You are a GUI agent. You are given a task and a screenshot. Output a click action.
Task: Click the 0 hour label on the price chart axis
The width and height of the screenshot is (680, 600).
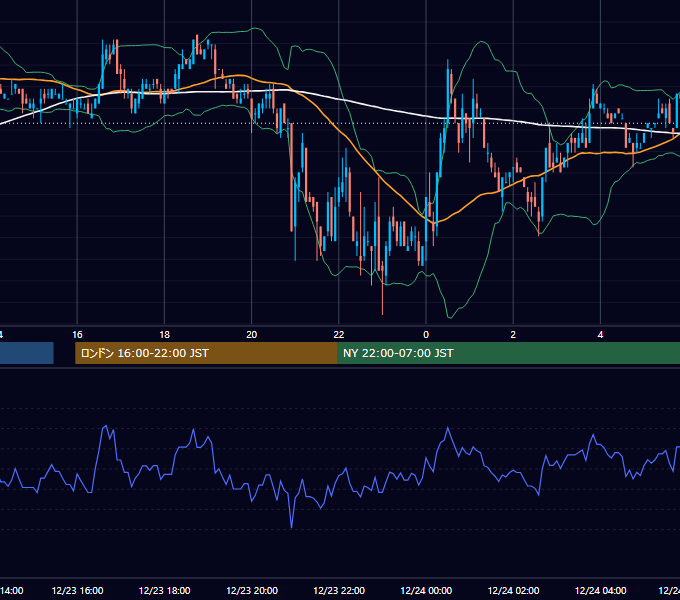pyautogui.click(x=426, y=335)
